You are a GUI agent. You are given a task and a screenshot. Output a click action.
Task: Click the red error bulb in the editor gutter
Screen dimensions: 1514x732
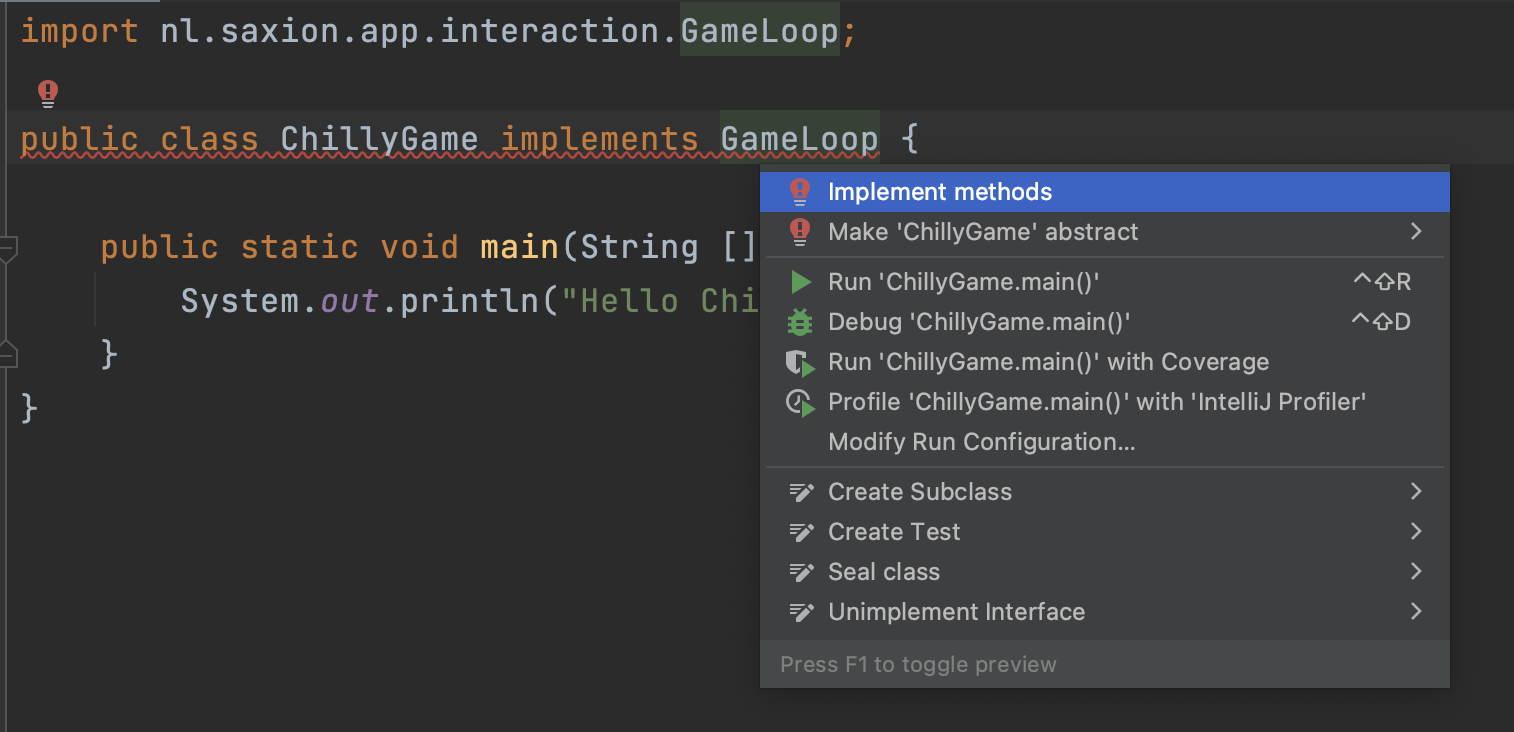47,94
